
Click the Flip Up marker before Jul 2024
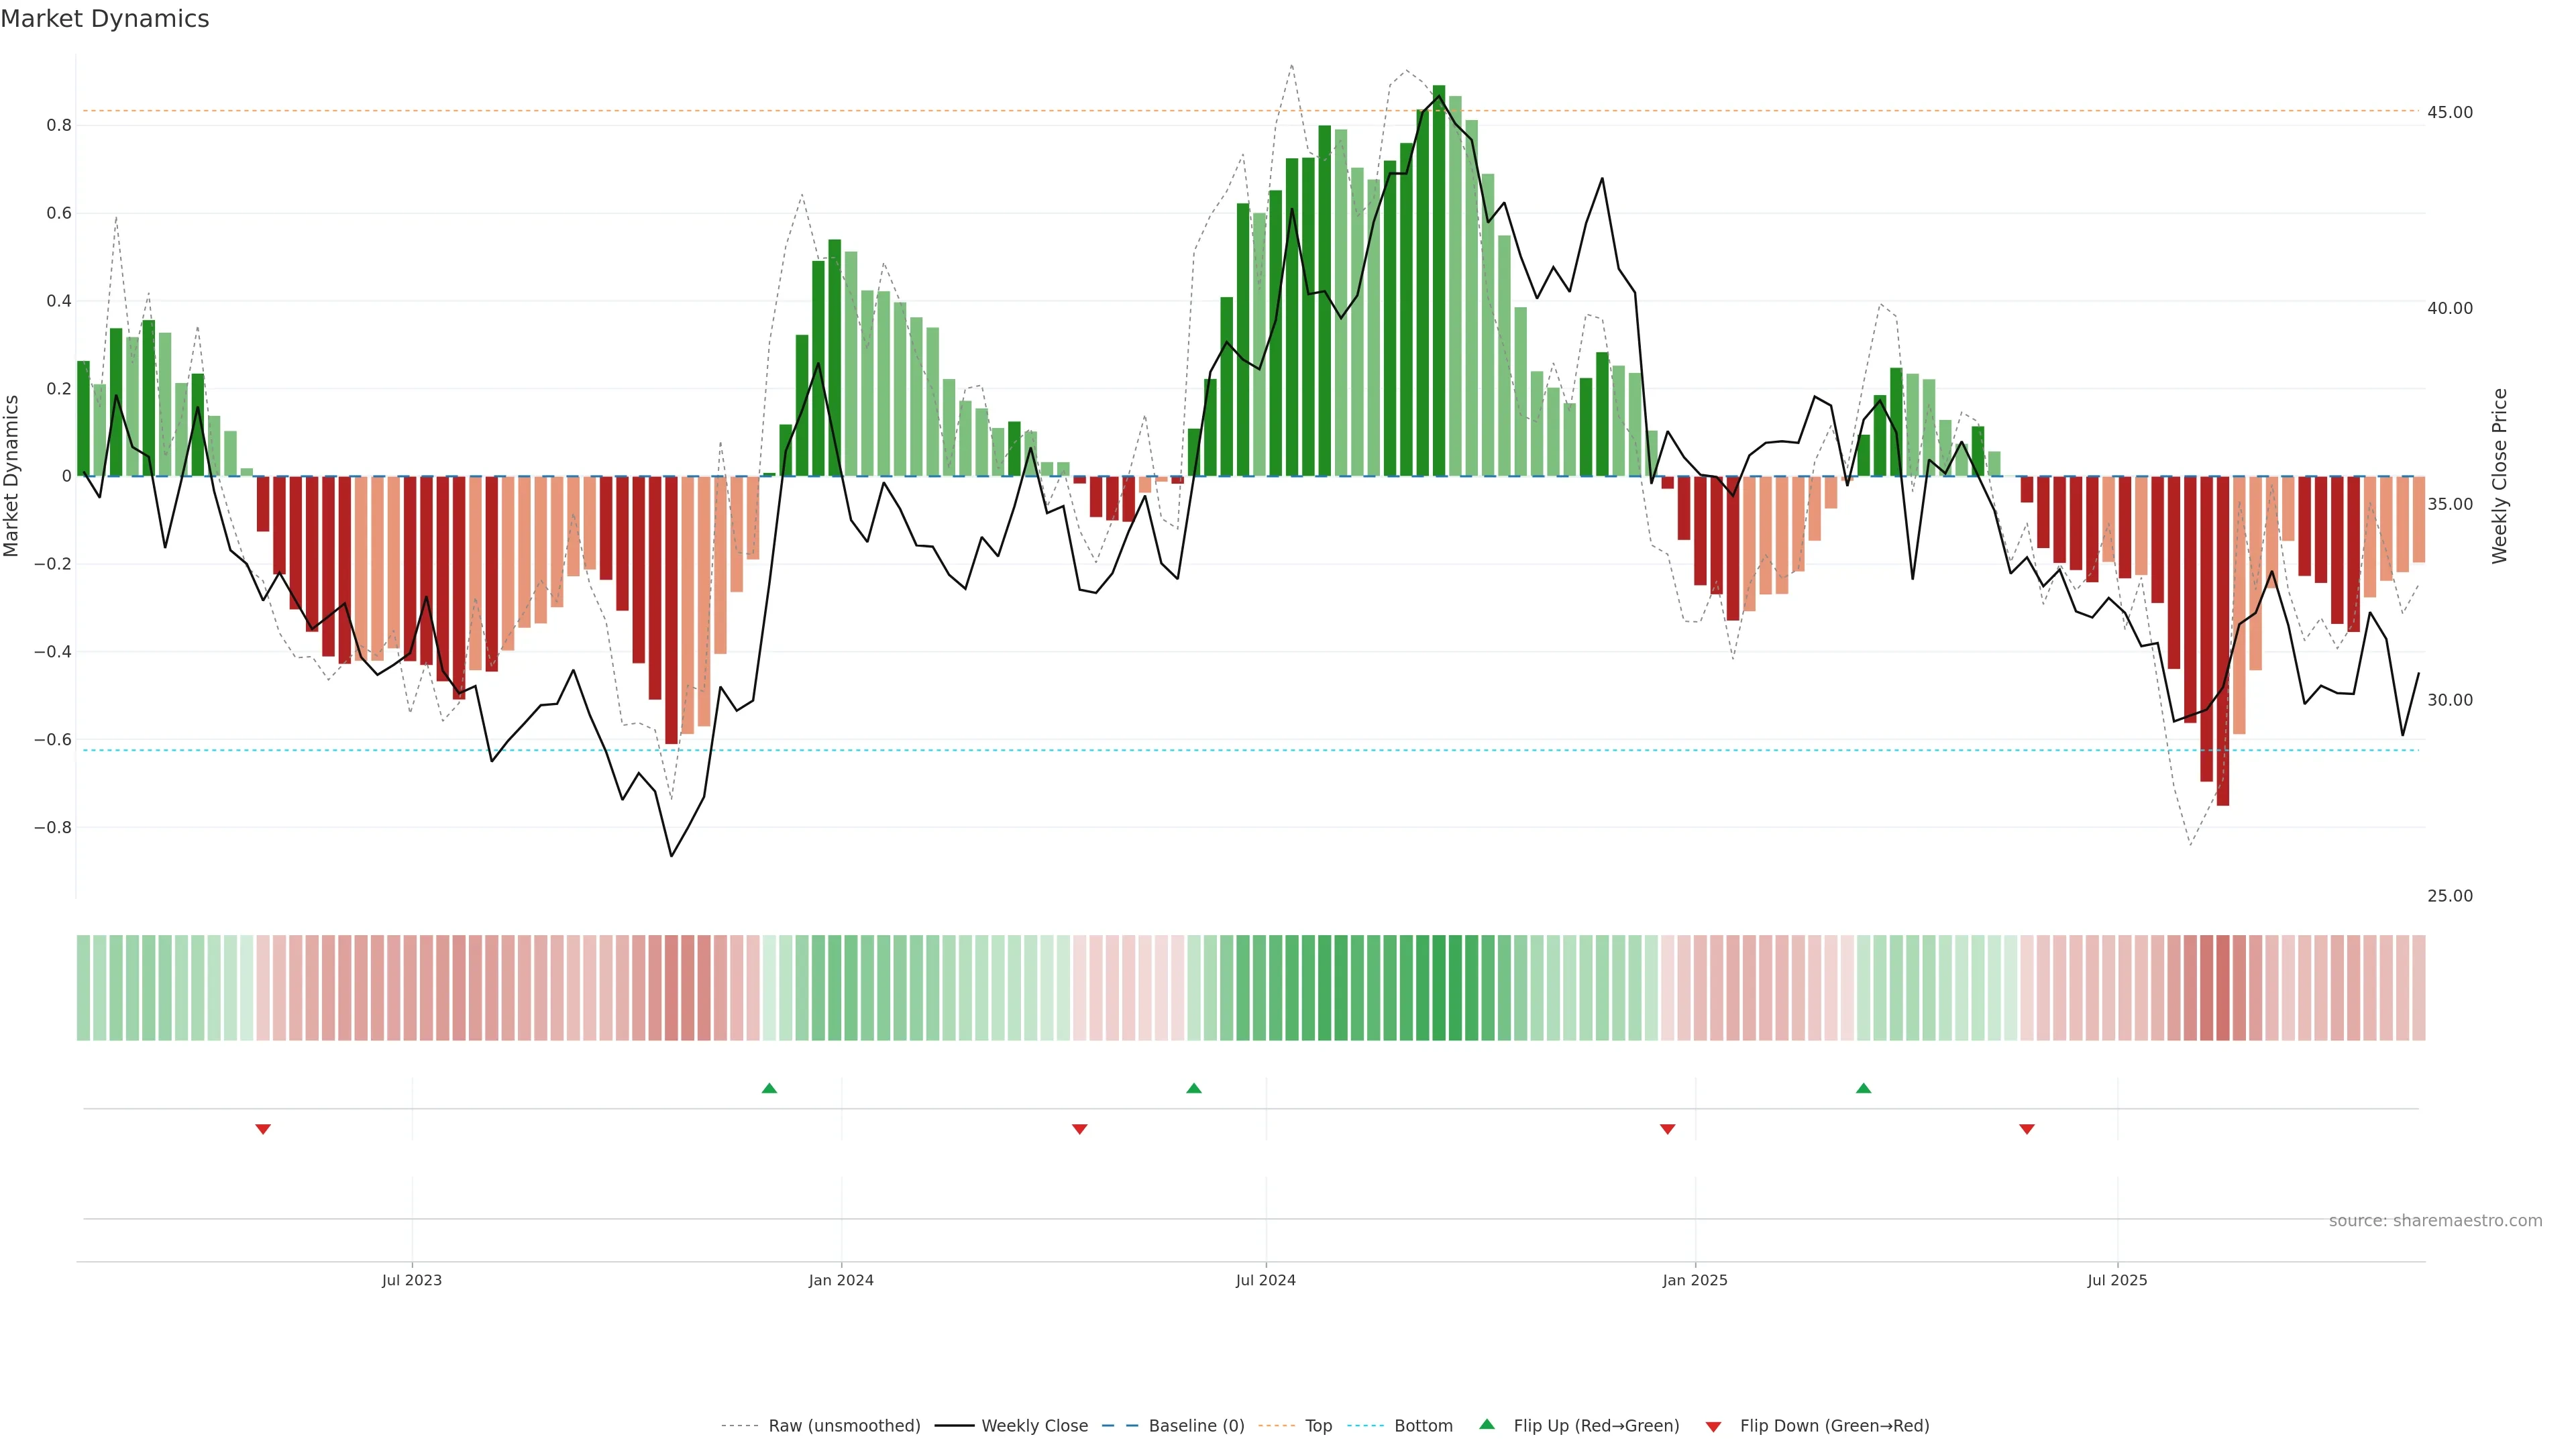[1193, 1088]
